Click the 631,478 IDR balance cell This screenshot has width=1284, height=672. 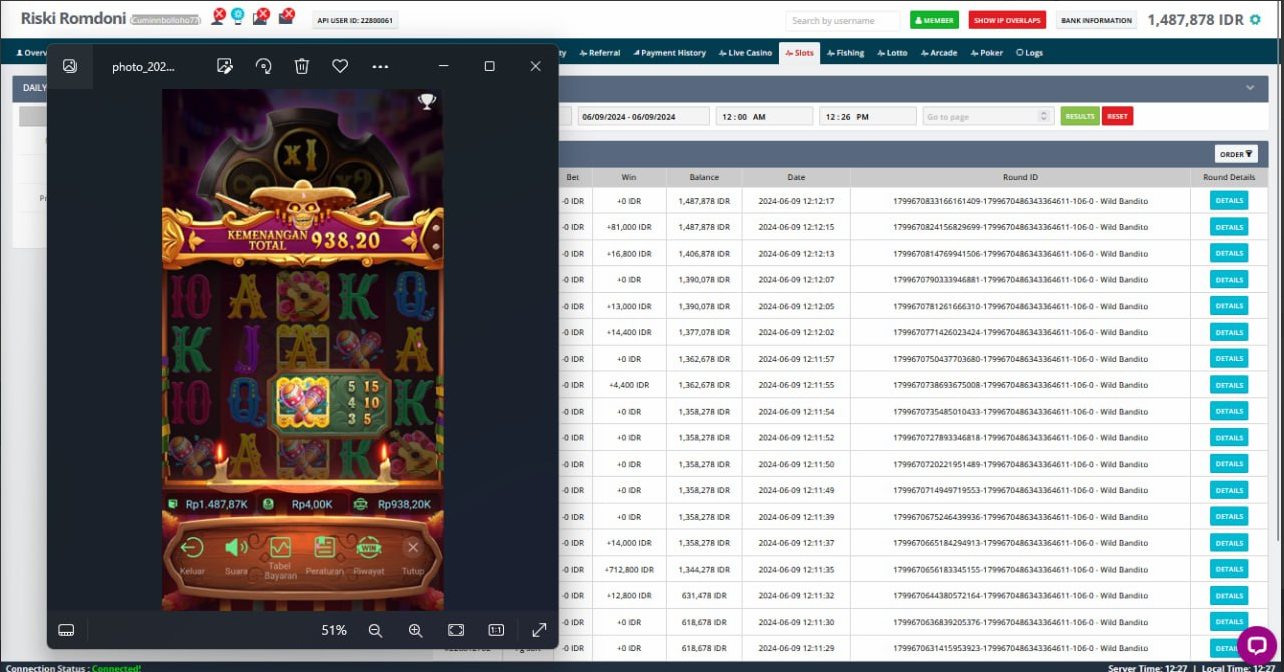(x=704, y=595)
